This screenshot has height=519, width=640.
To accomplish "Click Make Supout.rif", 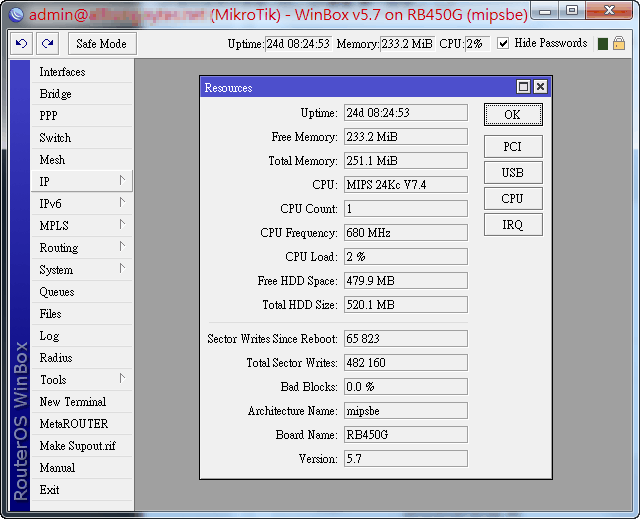I will point(82,446).
